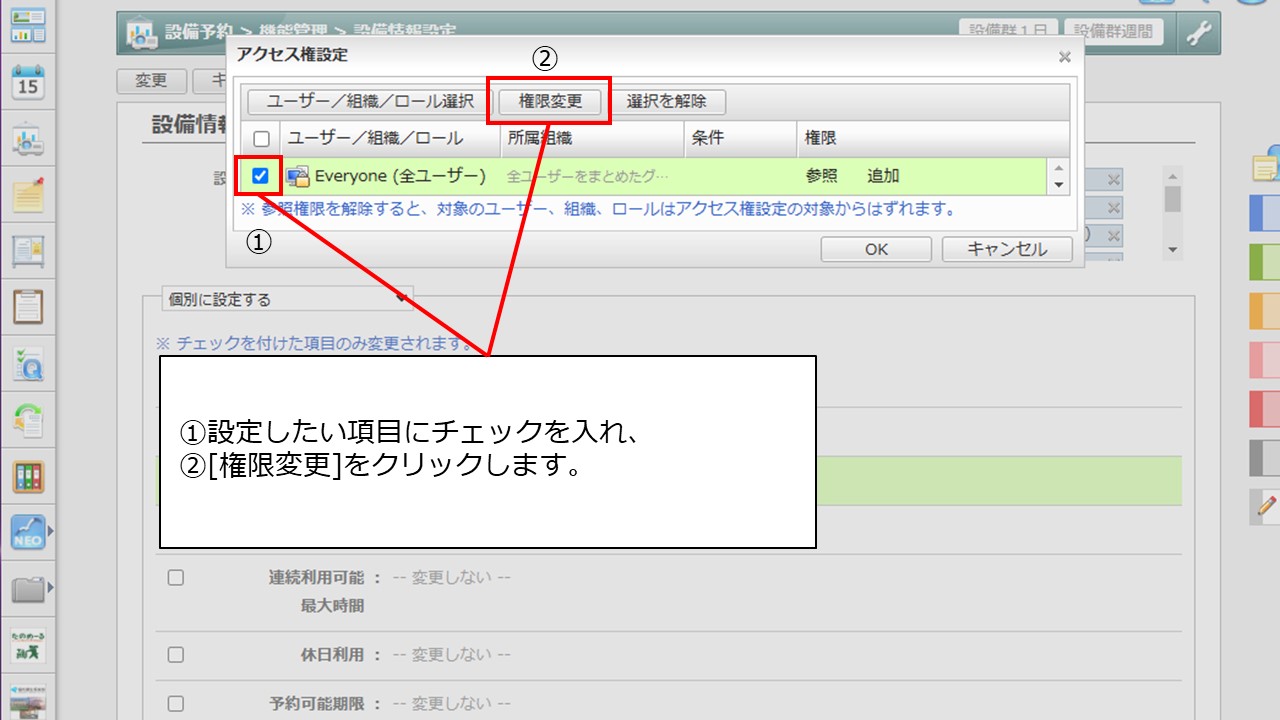Click the document search icon in sidebar

(x=28, y=365)
